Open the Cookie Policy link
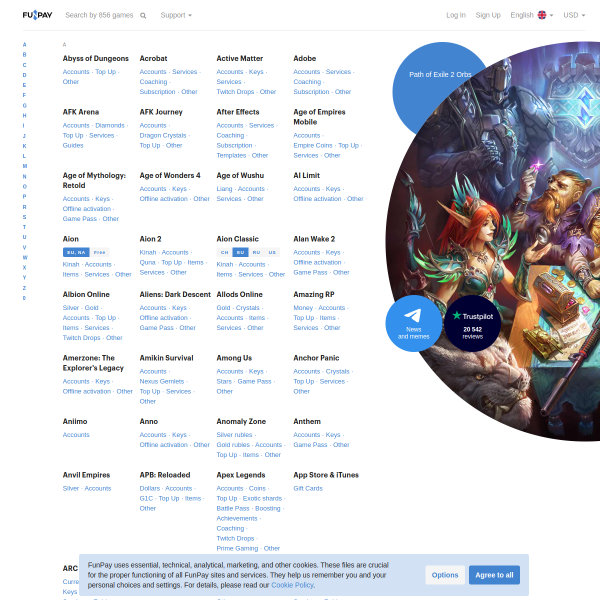This screenshot has height=600, width=600. 292,585
